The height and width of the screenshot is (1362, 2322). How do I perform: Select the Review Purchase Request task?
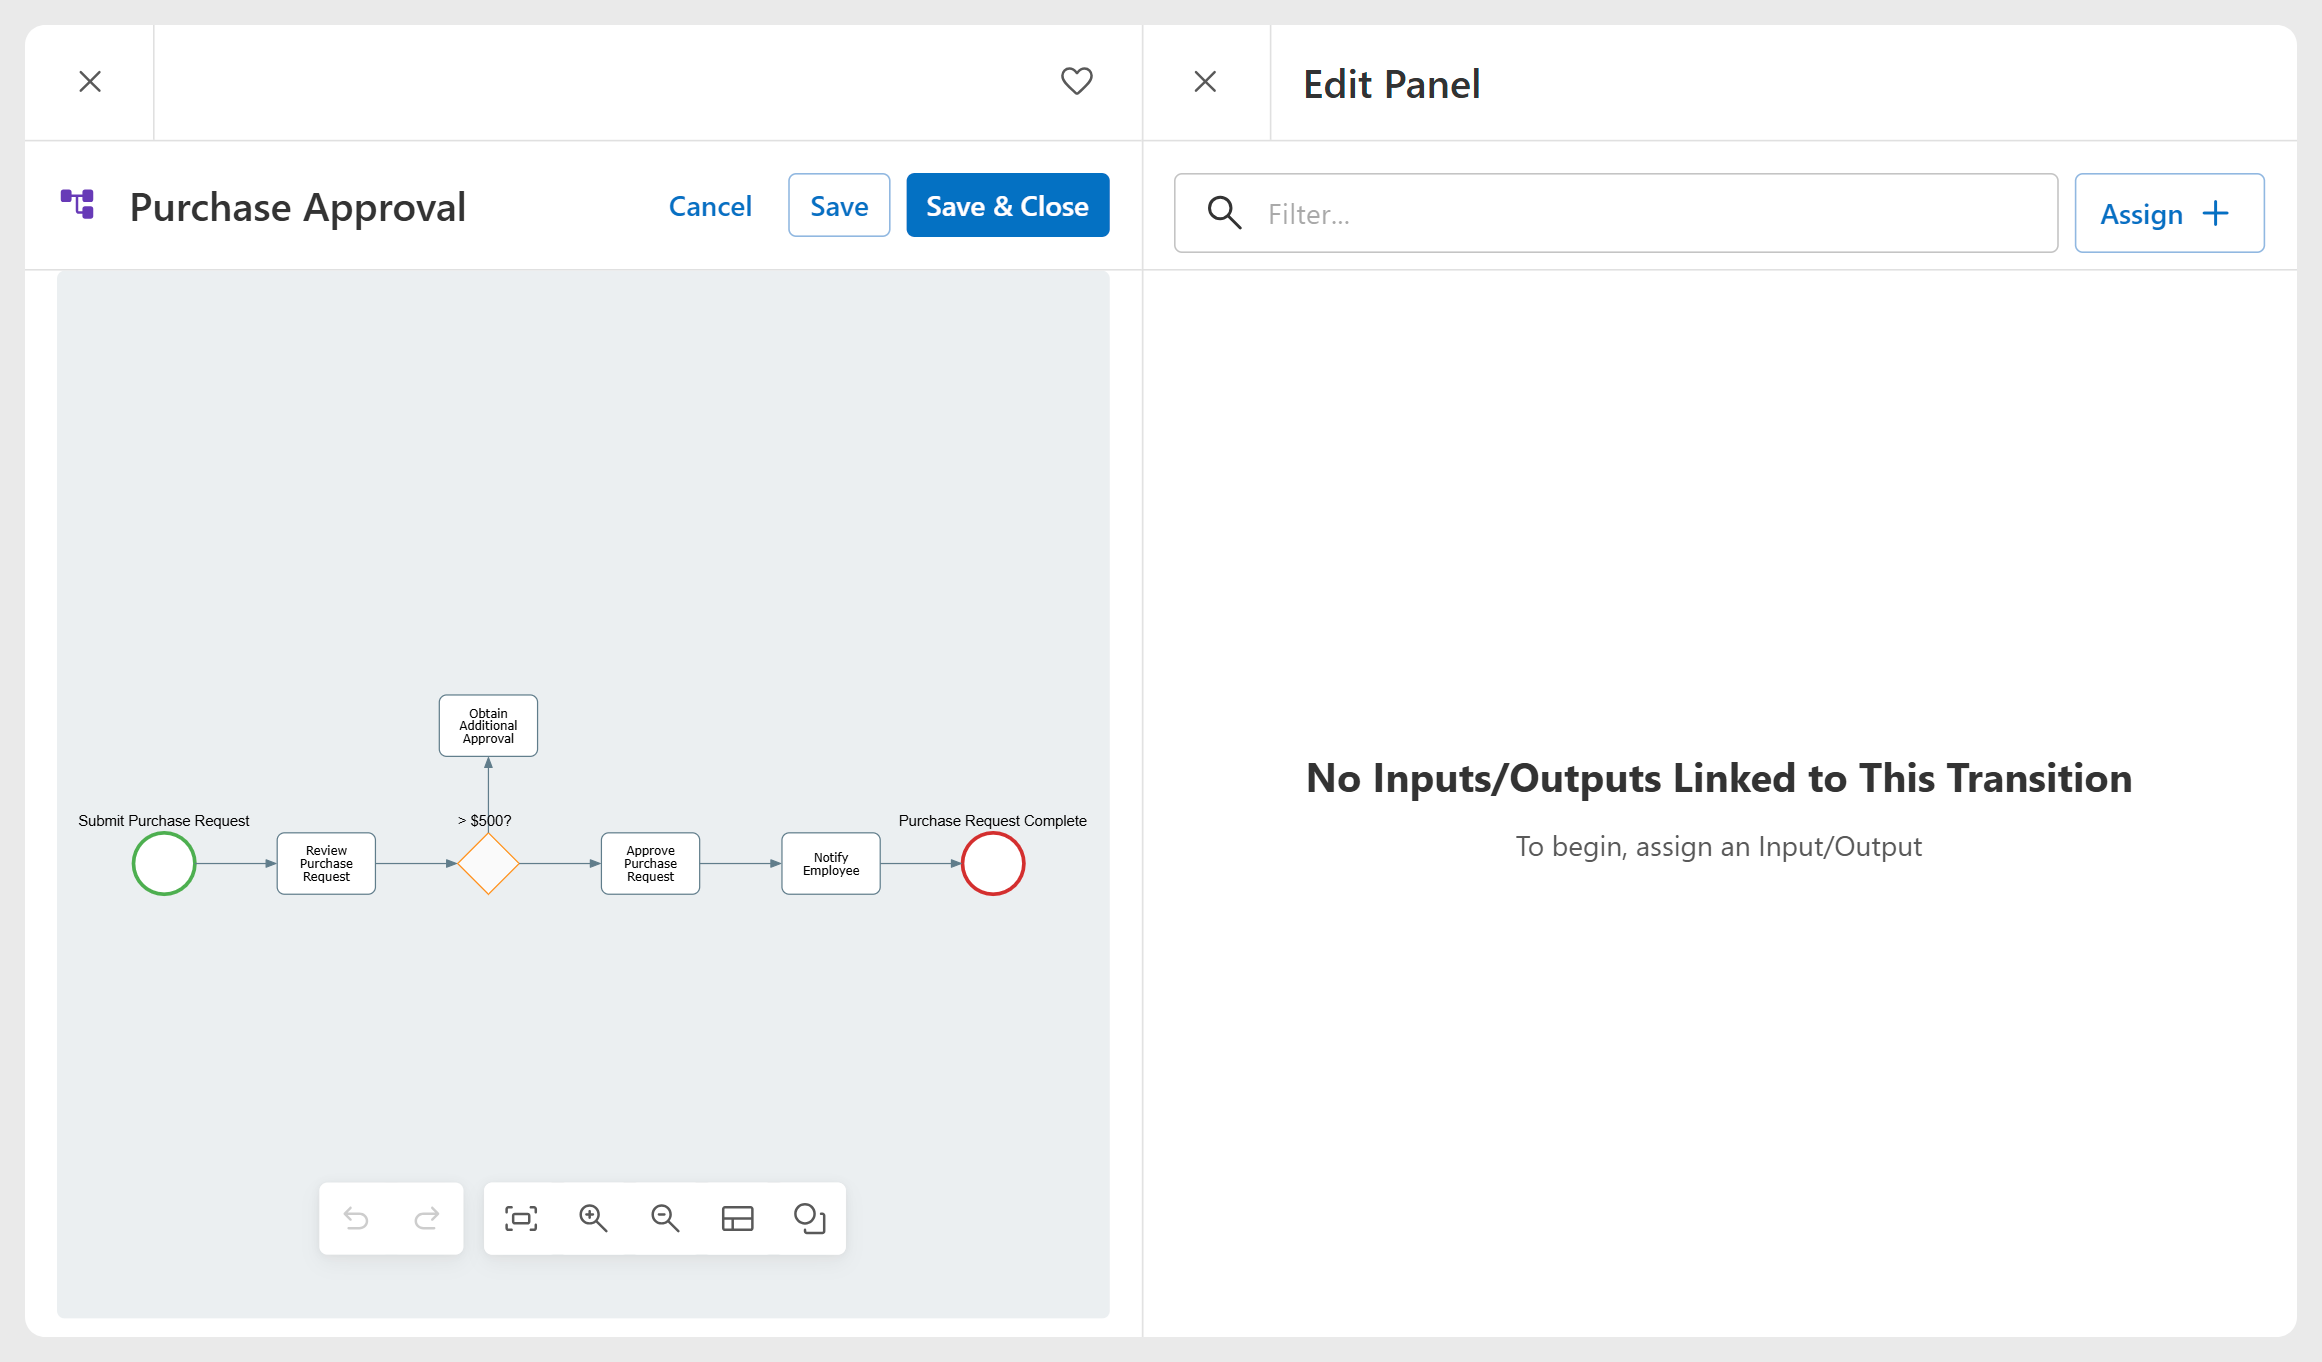[326, 863]
